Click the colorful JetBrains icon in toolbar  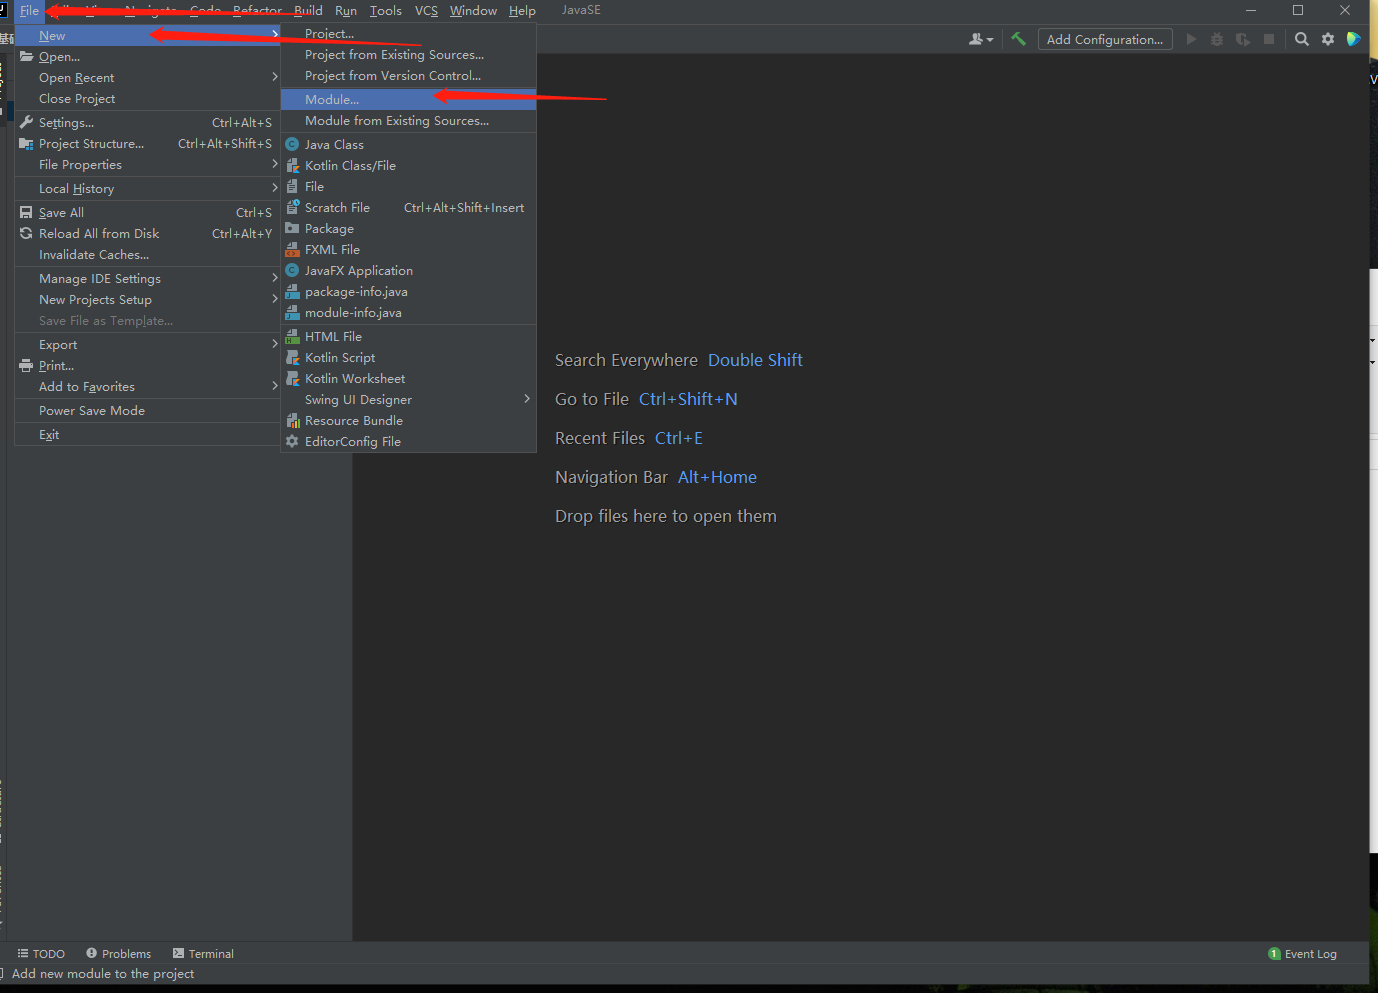click(x=1353, y=39)
